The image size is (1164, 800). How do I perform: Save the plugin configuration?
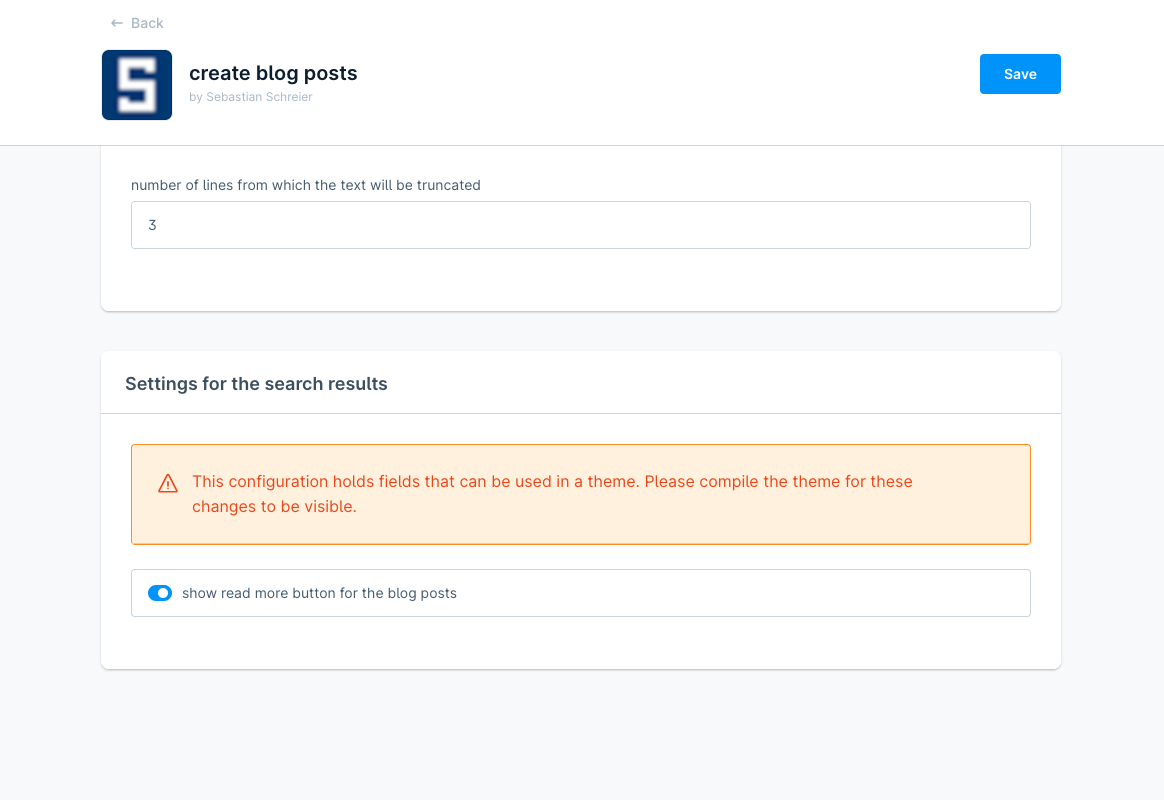point(1020,74)
